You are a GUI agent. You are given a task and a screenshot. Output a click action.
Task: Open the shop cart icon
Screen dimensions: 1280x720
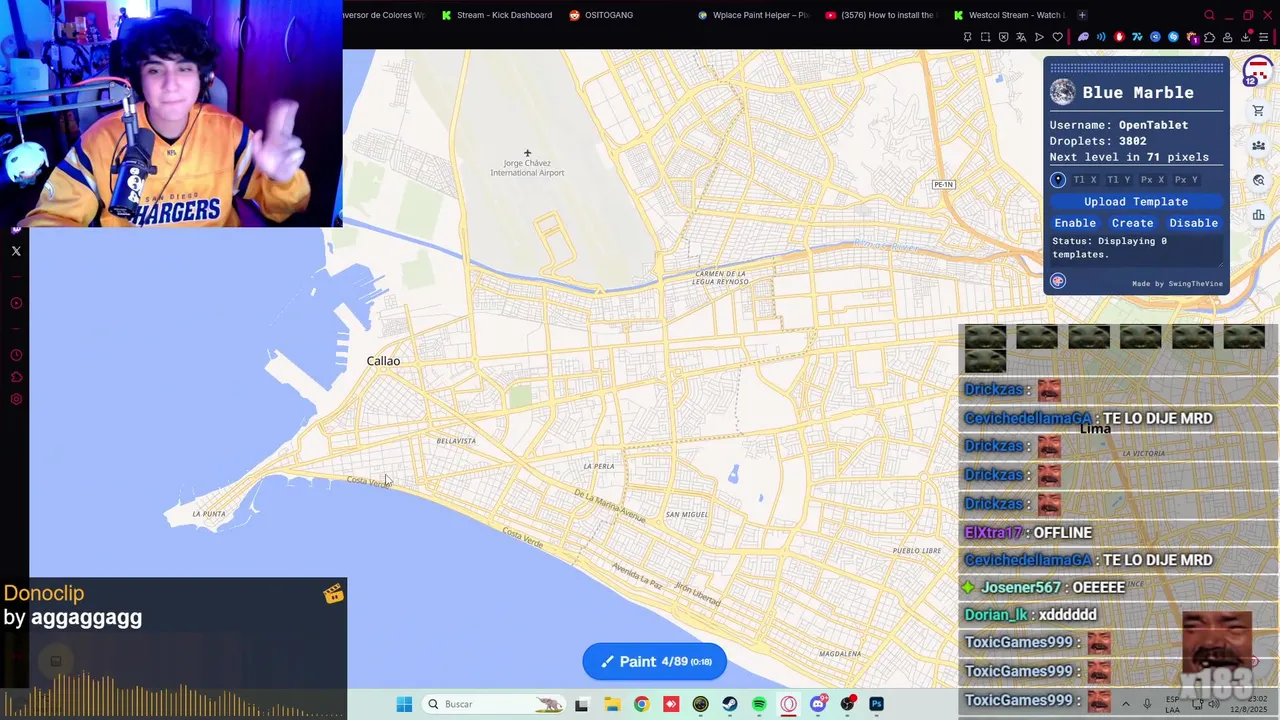click(x=1258, y=111)
